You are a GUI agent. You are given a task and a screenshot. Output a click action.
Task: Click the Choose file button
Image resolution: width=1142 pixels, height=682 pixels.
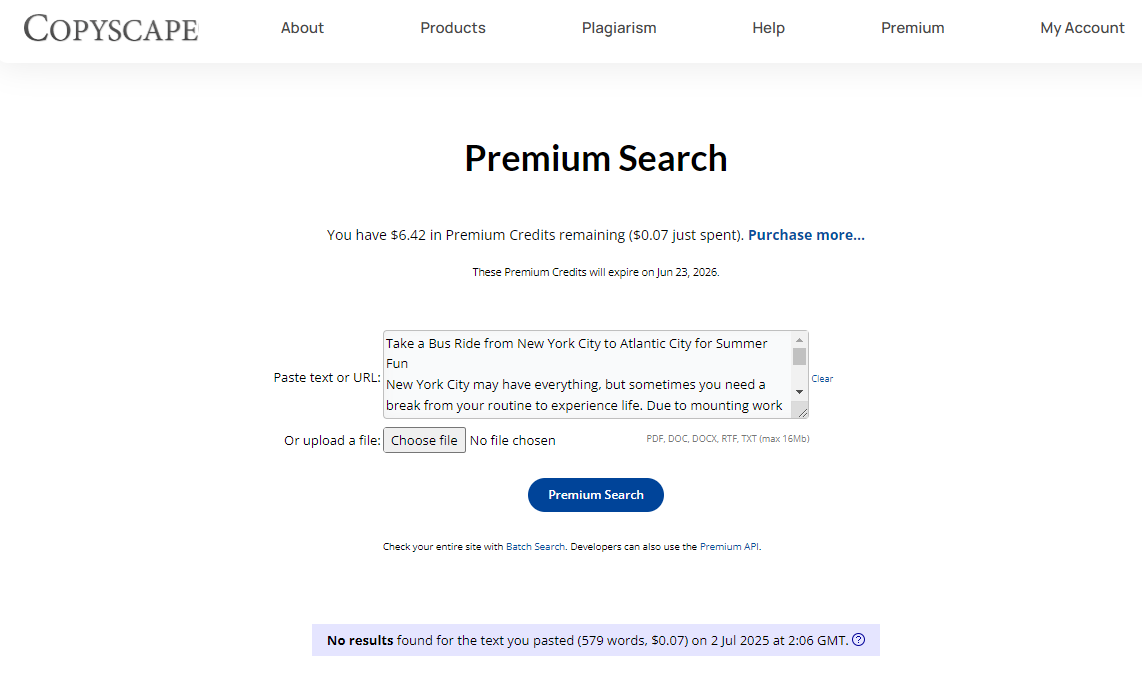point(425,440)
